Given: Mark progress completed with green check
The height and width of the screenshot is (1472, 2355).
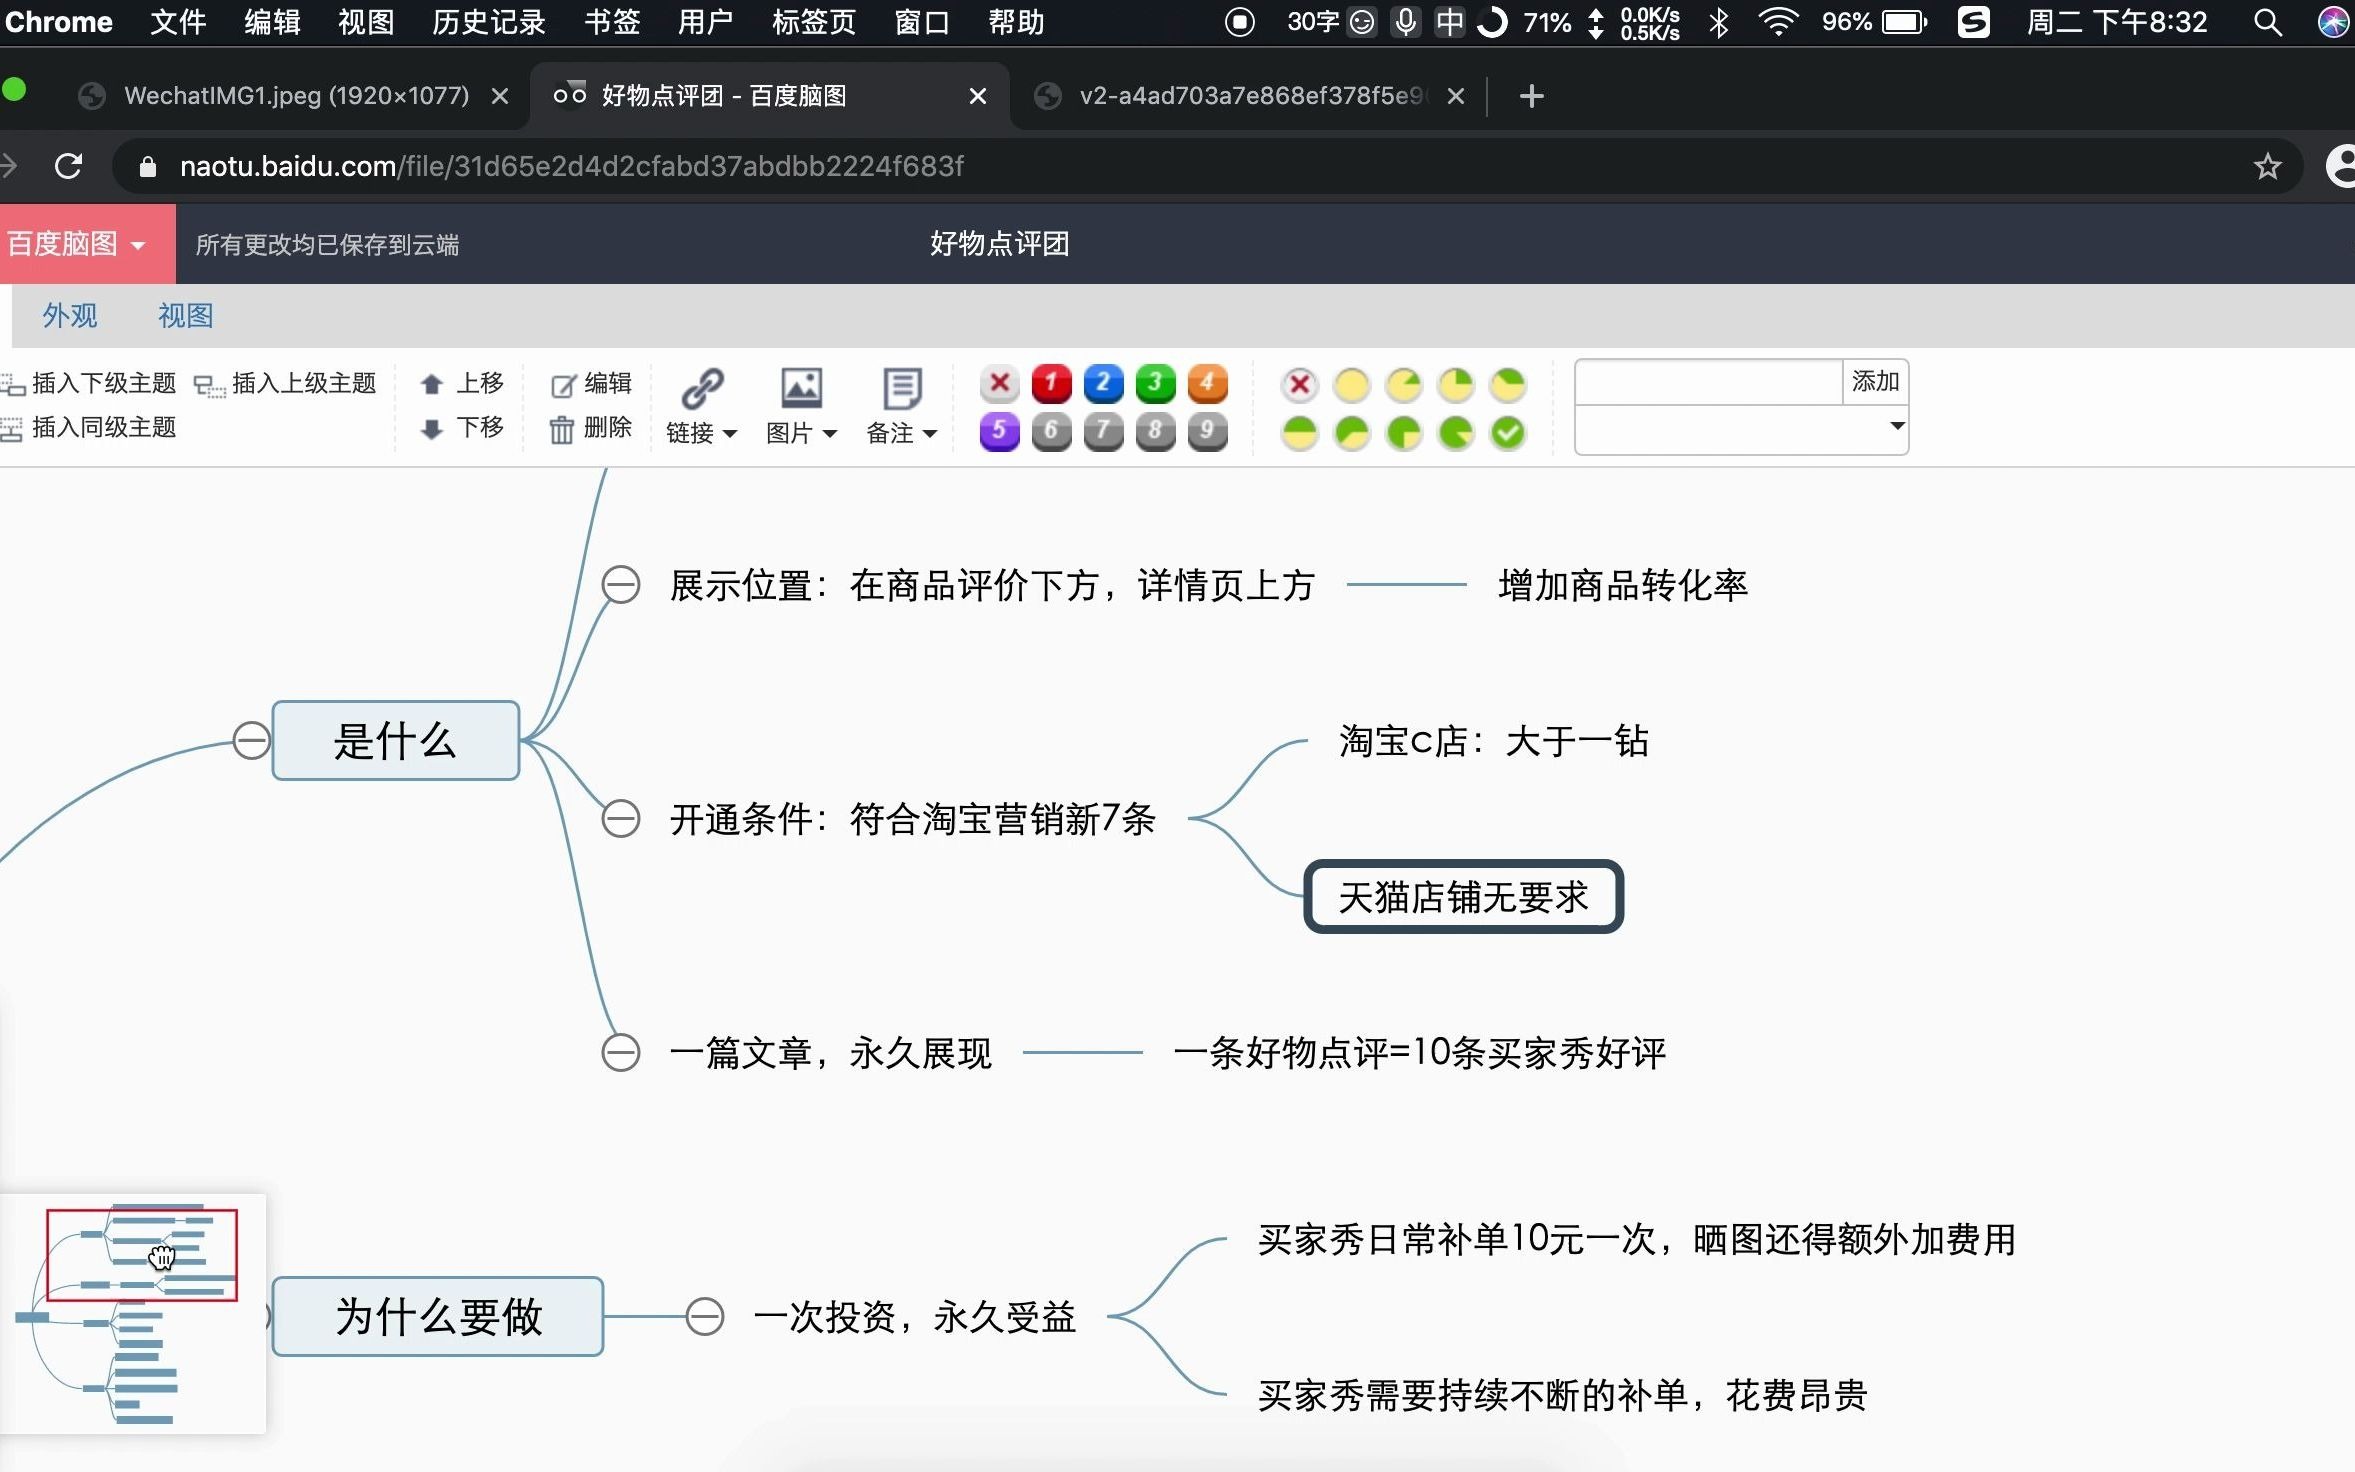Looking at the screenshot, I should 1507,433.
